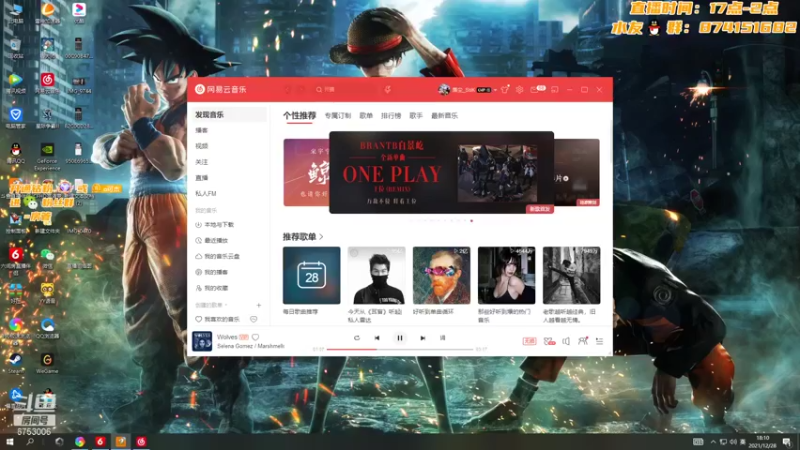Open the ONE PLAY center banner

click(x=441, y=172)
